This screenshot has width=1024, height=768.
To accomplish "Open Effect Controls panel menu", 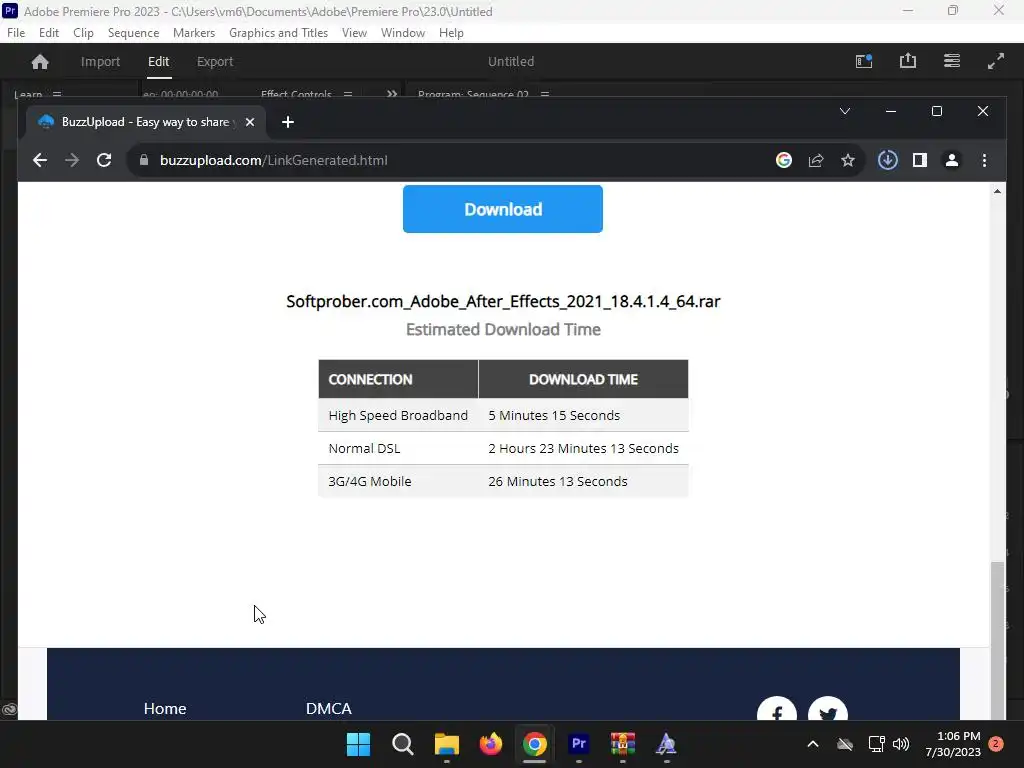I will 348,94.
